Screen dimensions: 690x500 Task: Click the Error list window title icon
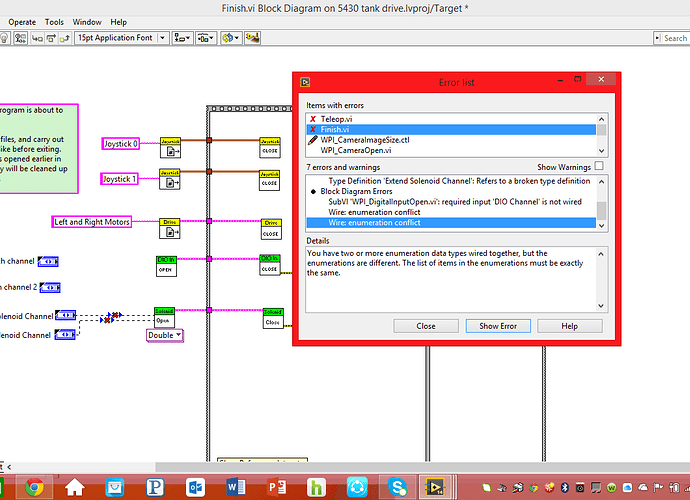click(305, 82)
